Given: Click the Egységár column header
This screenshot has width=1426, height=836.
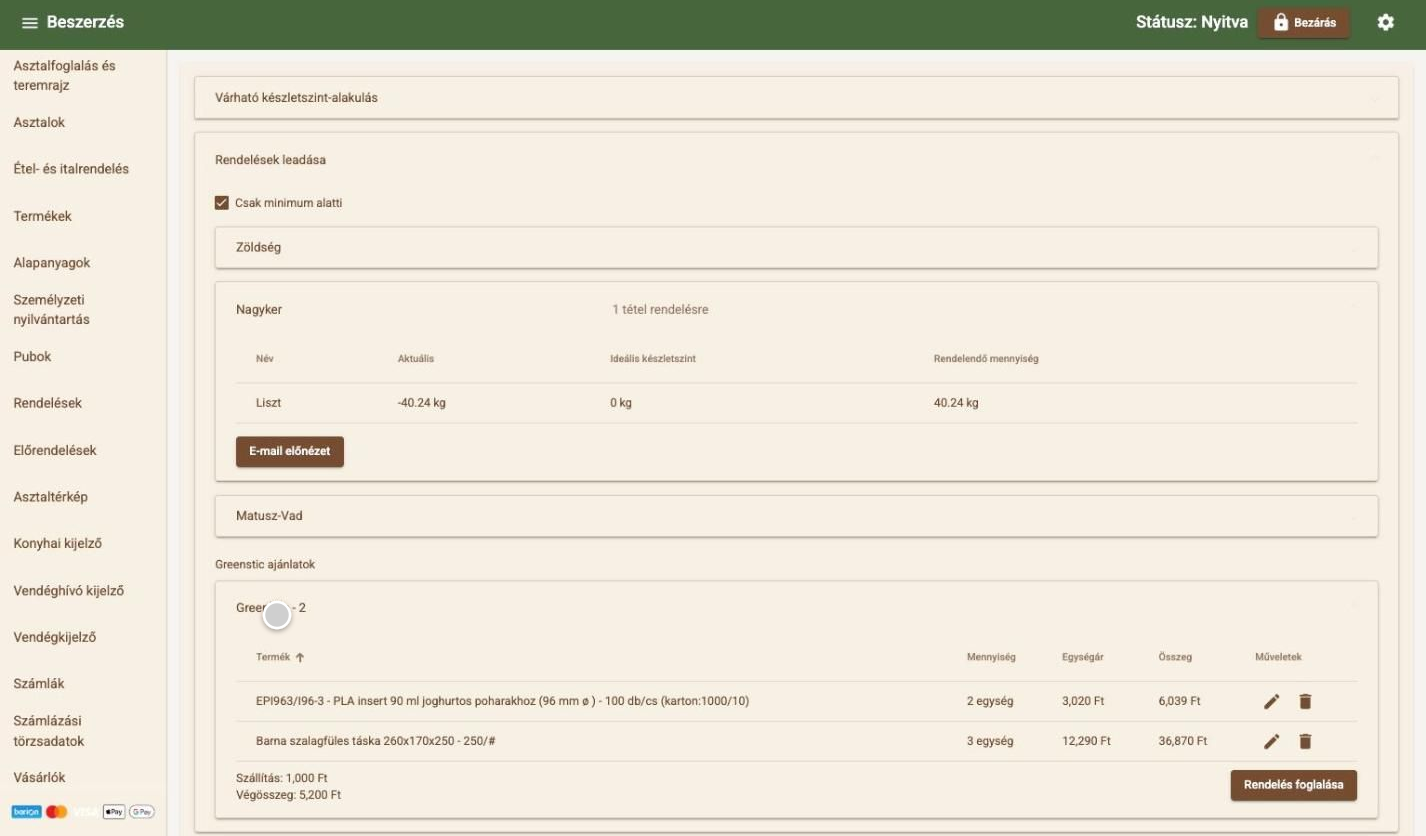Looking at the screenshot, I should pos(1082,658).
